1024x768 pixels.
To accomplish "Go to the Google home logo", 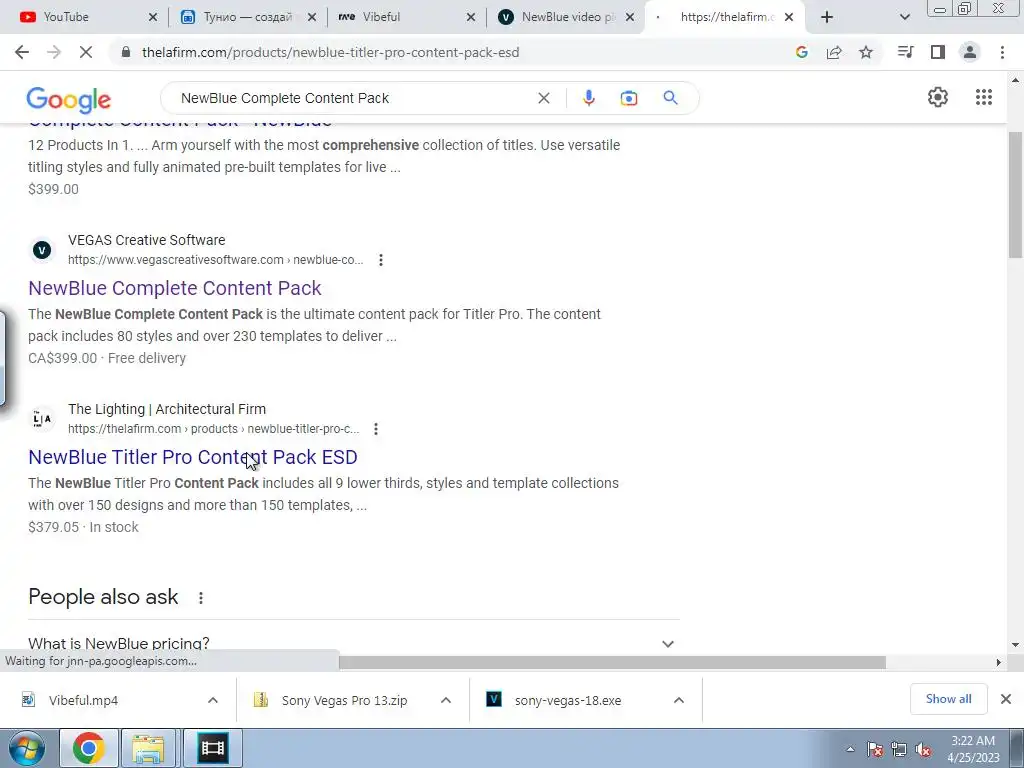I will (69, 99).
